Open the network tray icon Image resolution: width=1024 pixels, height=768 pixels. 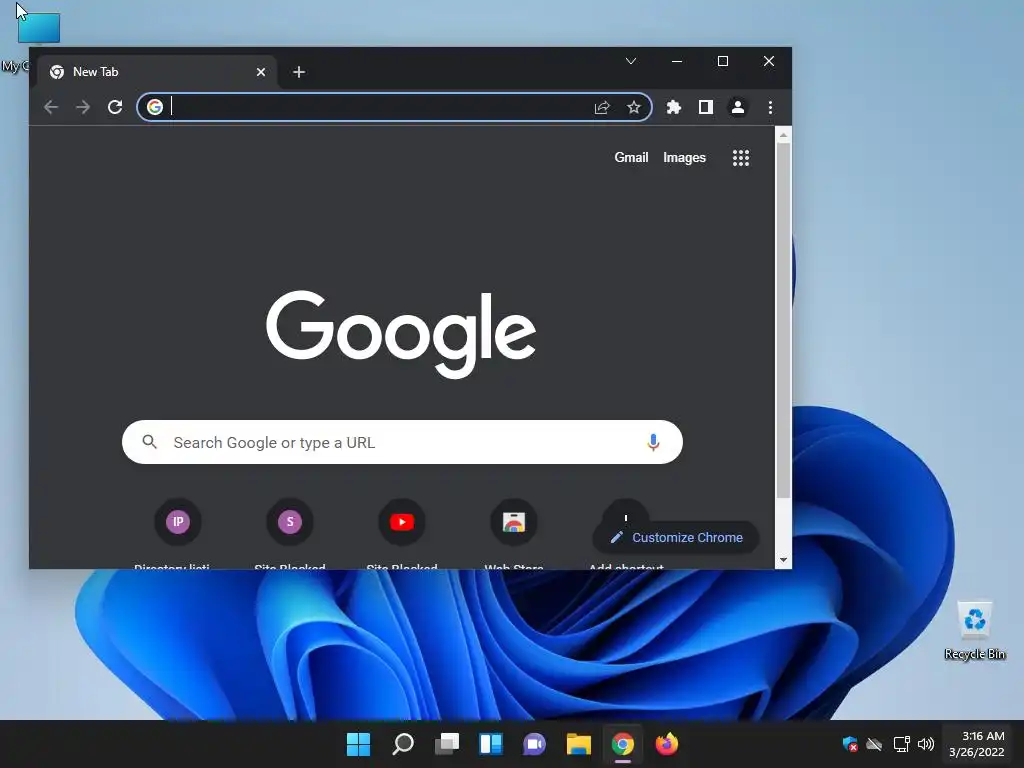coord(901,744)
